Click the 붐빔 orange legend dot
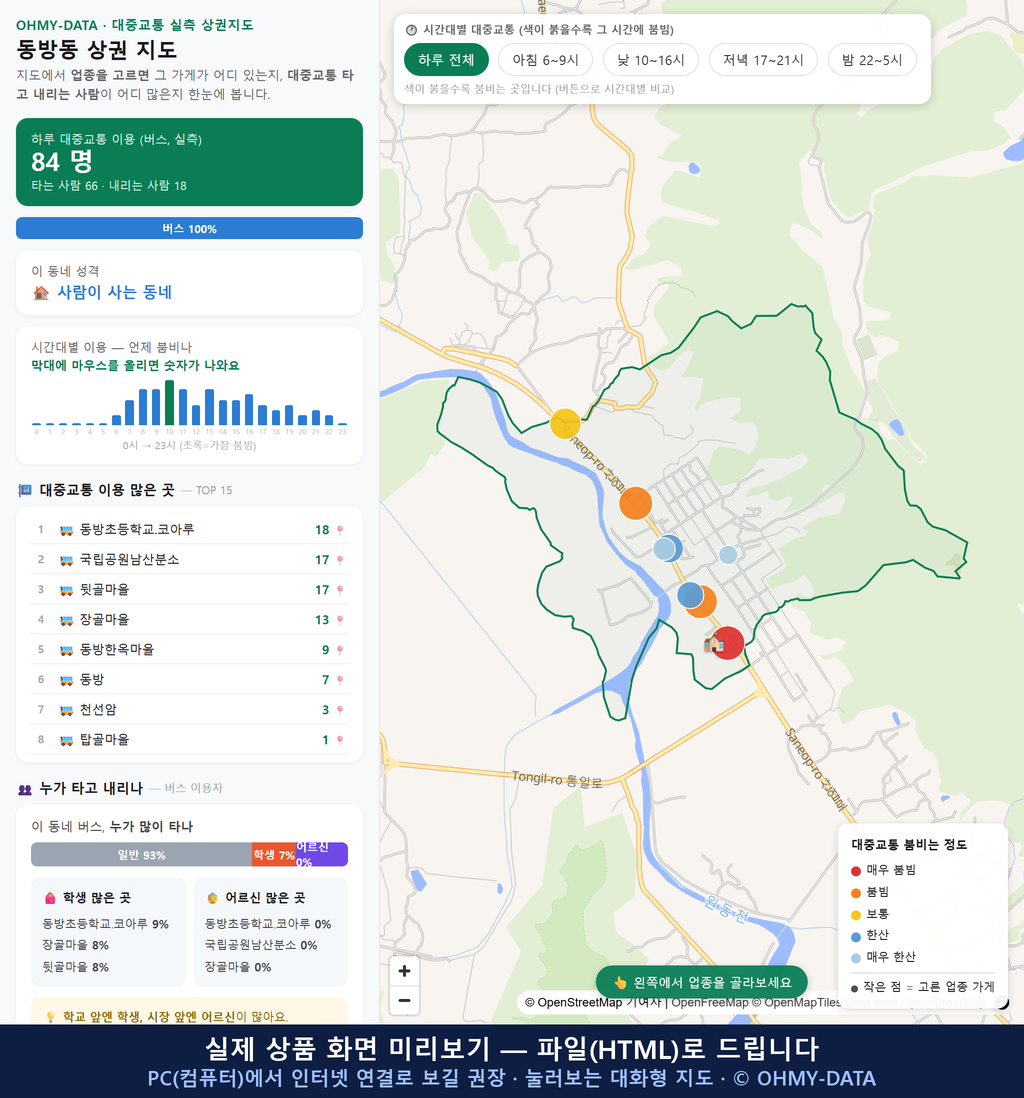The width and height of the screenshot is (1024, 1098). point(855,893)
